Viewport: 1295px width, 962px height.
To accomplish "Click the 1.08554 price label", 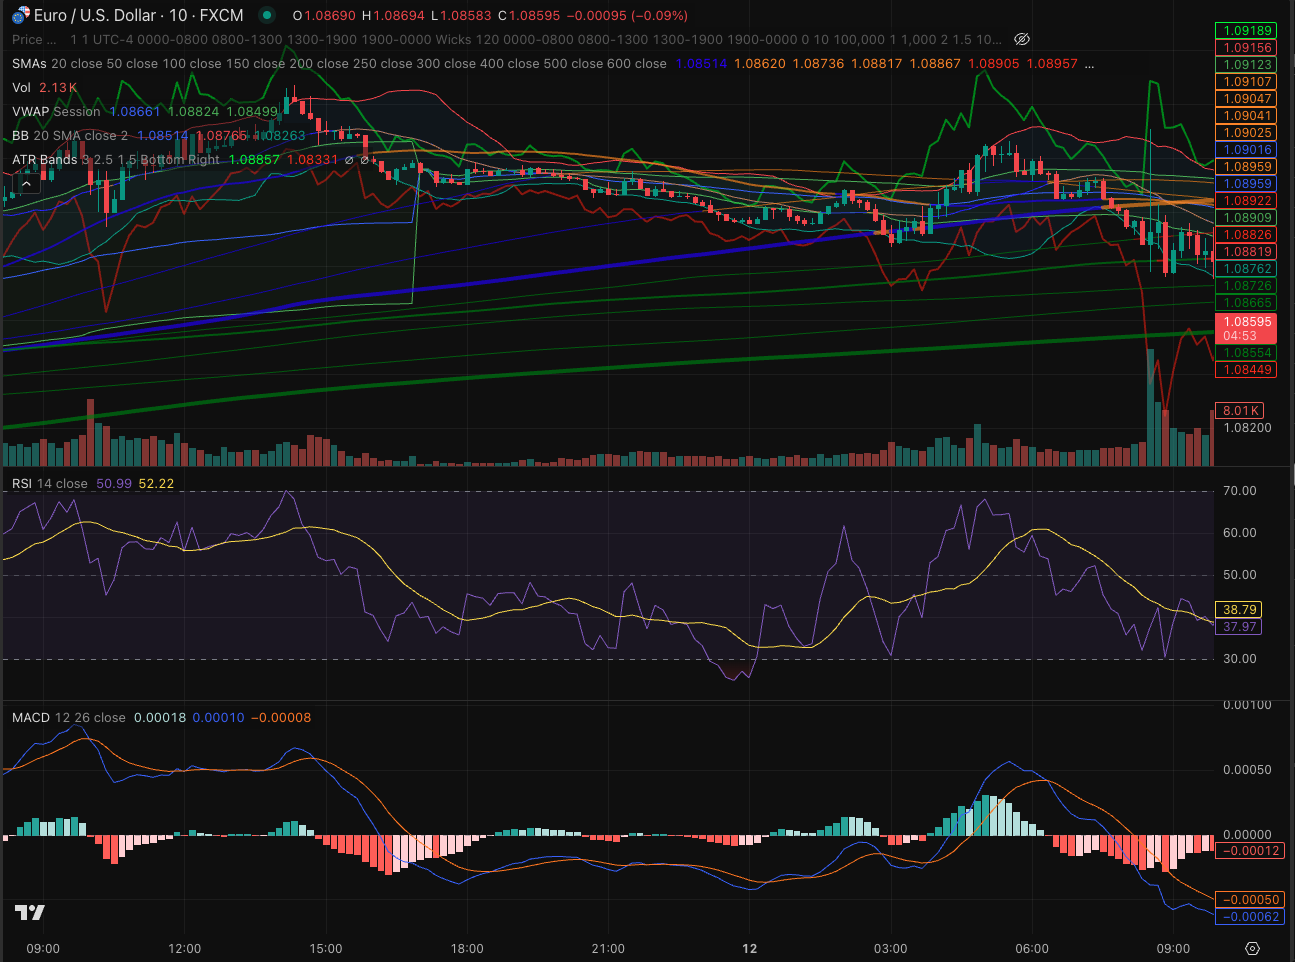I will pos(1245,352).
